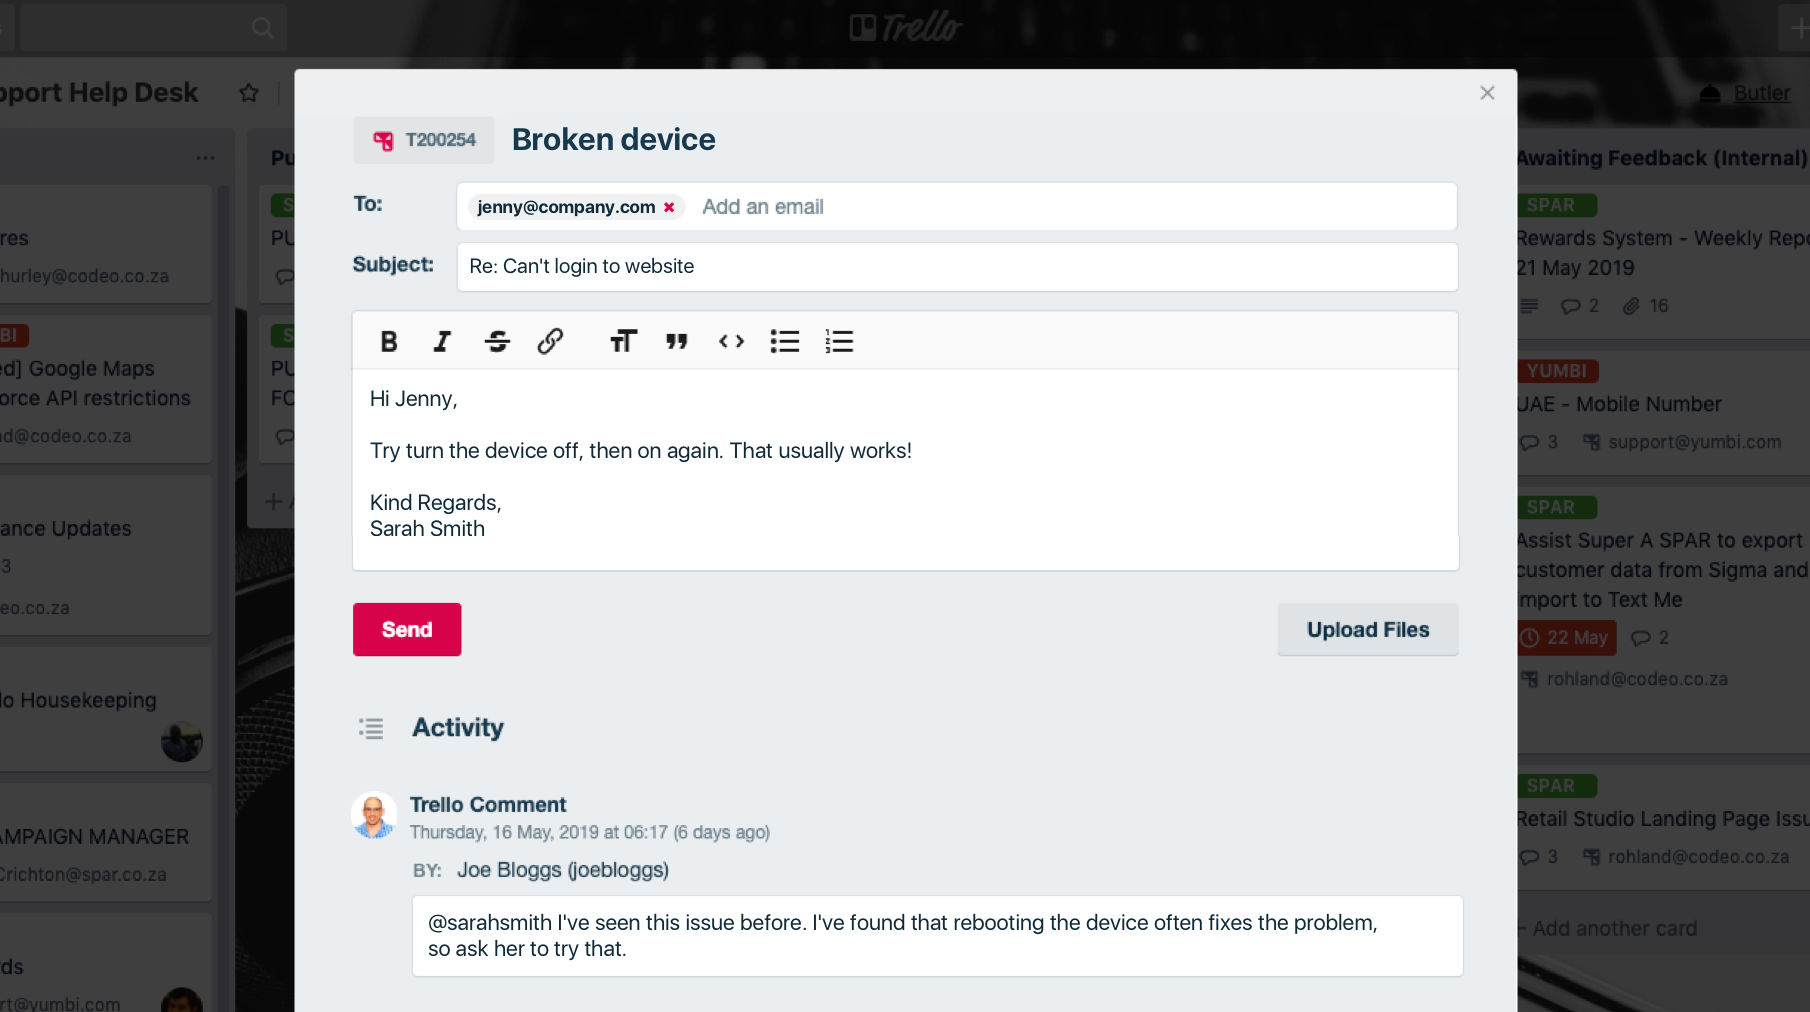Screen dimensions: 1810x1012
Task: Apply italic formatting to the email text
Action: click(442, 341)
